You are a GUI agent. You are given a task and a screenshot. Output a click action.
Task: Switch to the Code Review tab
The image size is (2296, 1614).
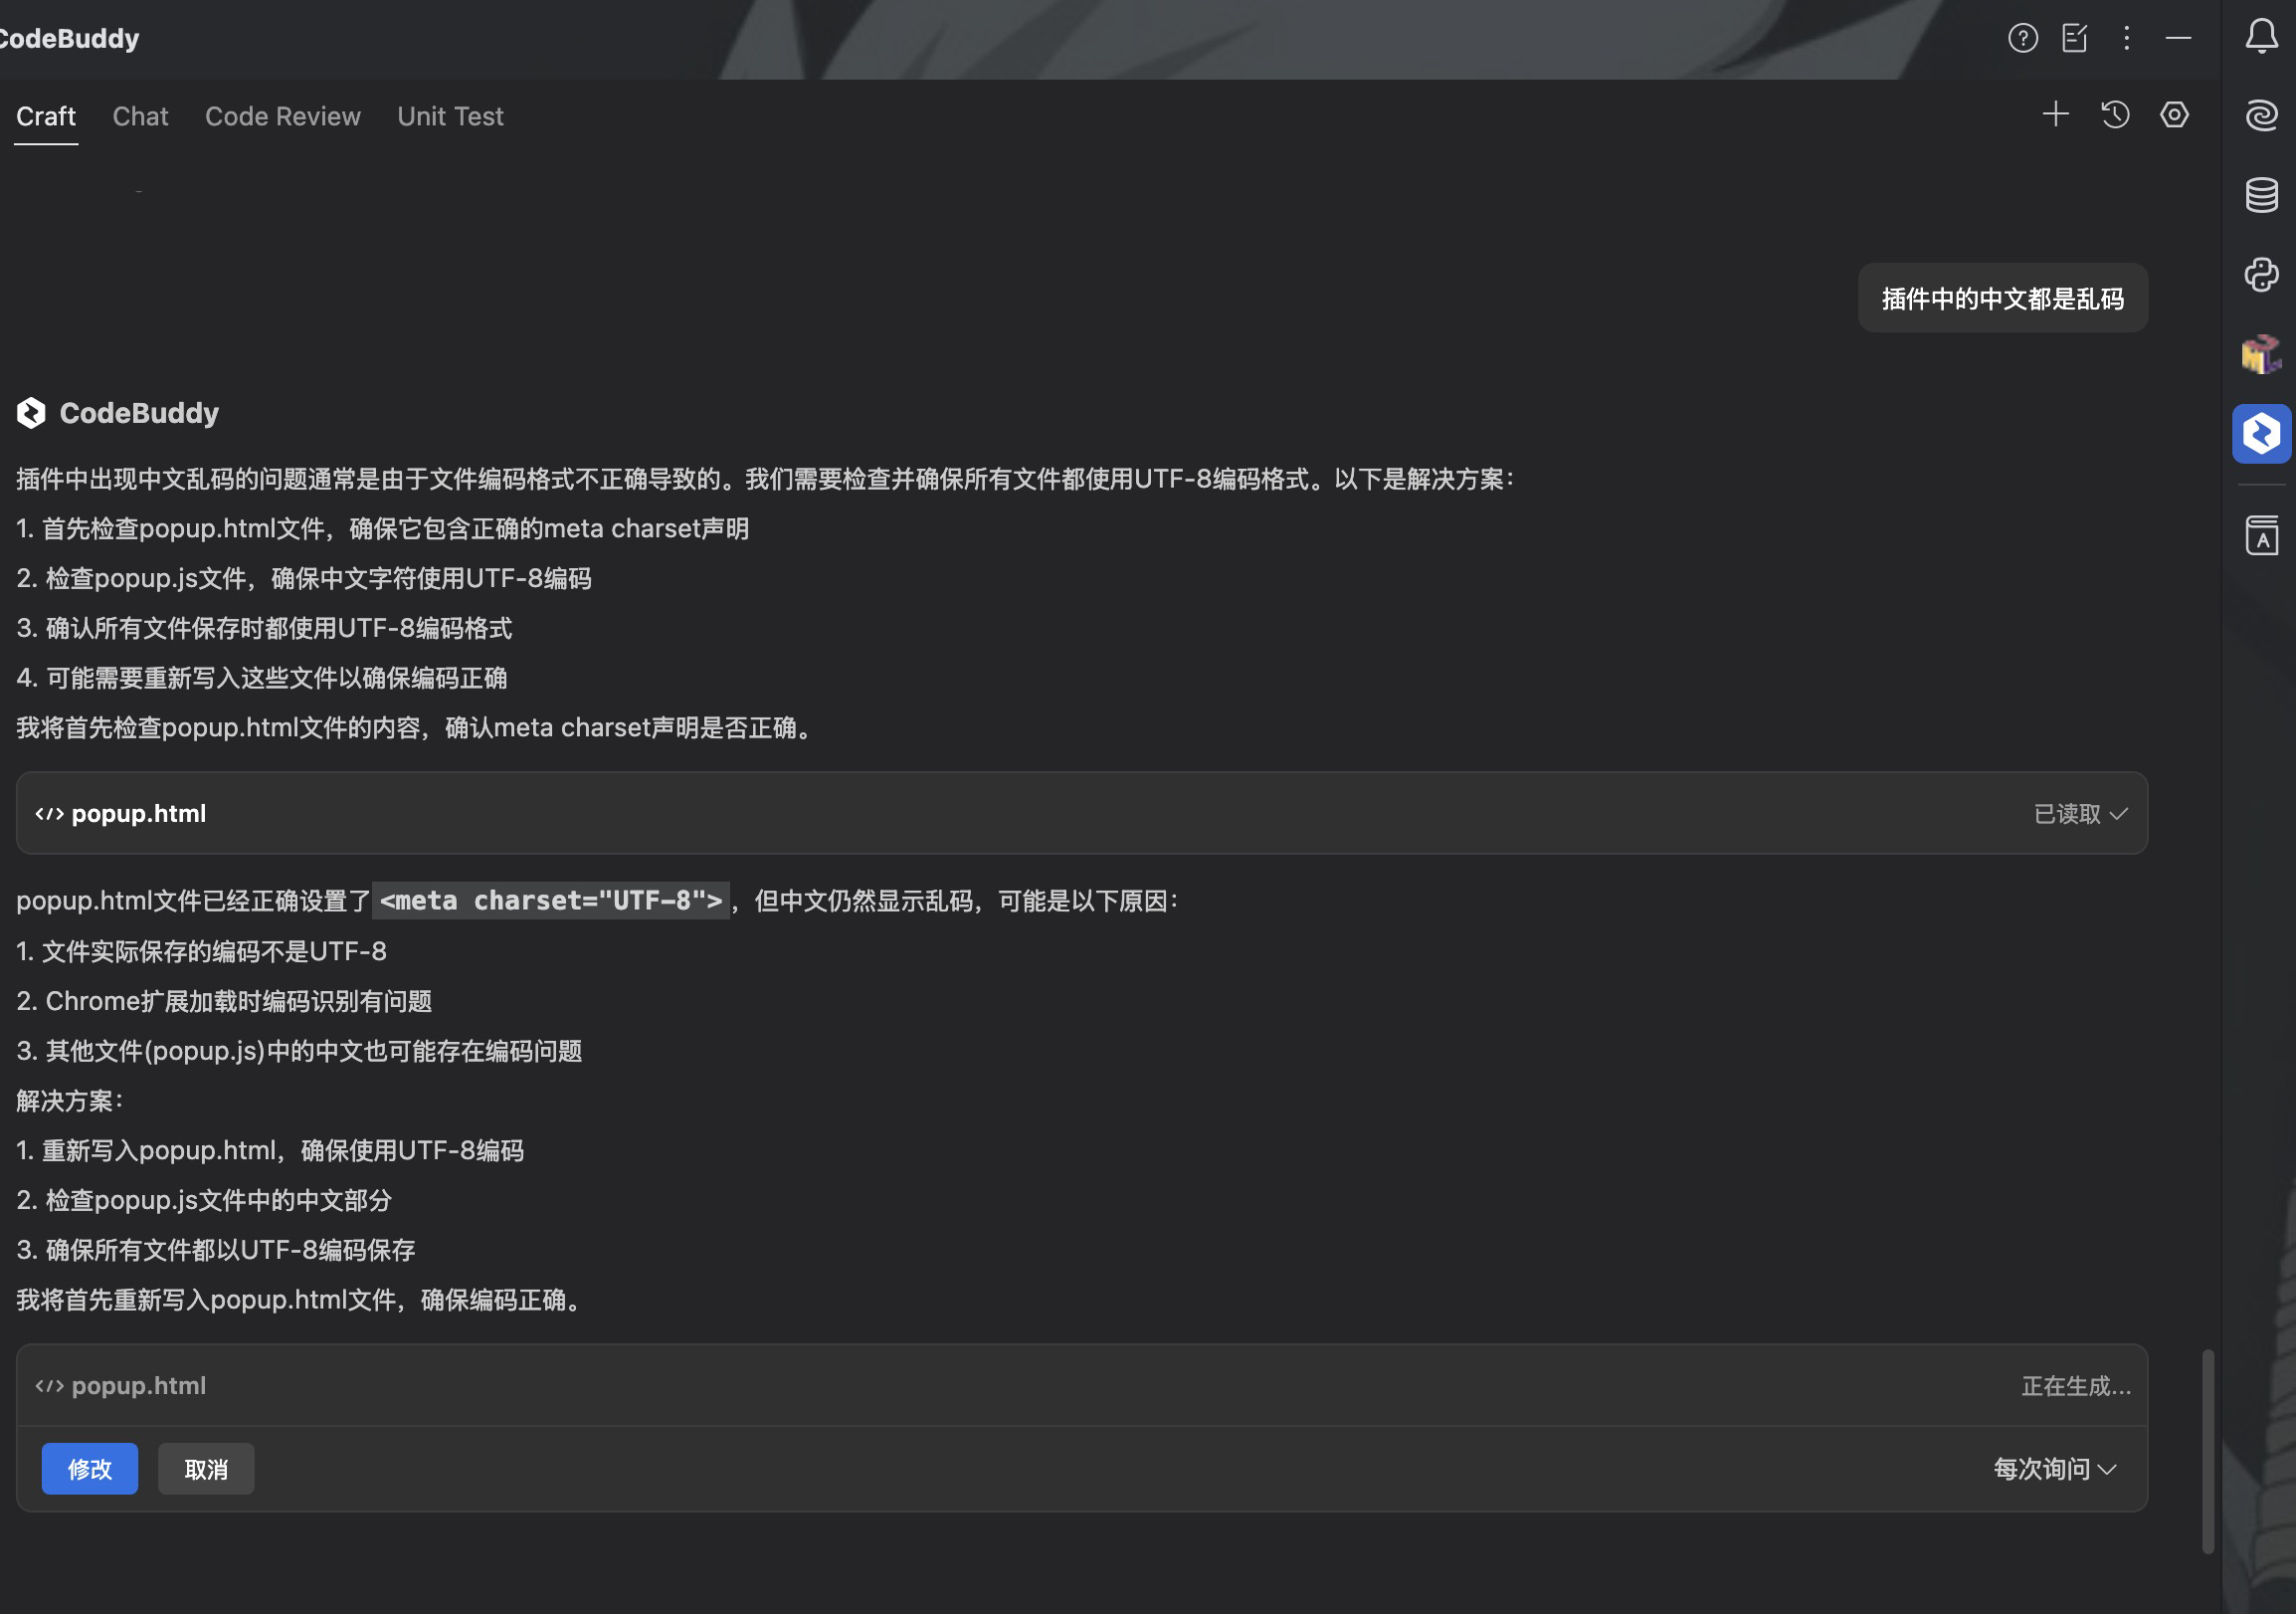tap(282, 116)
